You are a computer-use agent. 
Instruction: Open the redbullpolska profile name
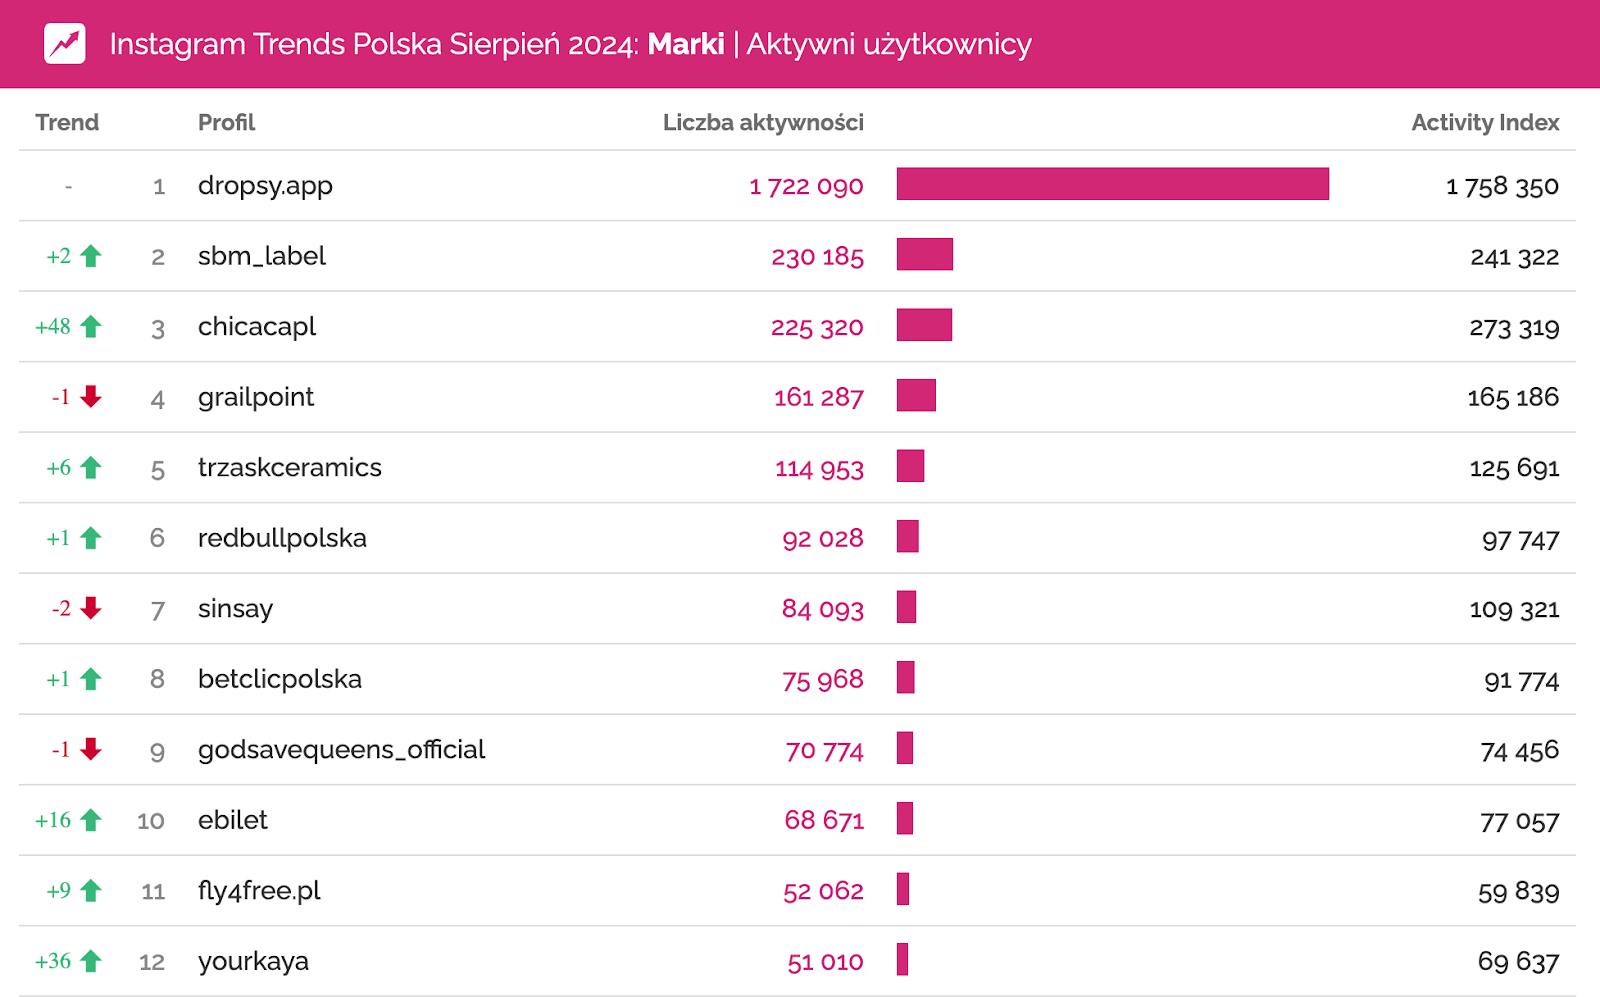point(282,538)
